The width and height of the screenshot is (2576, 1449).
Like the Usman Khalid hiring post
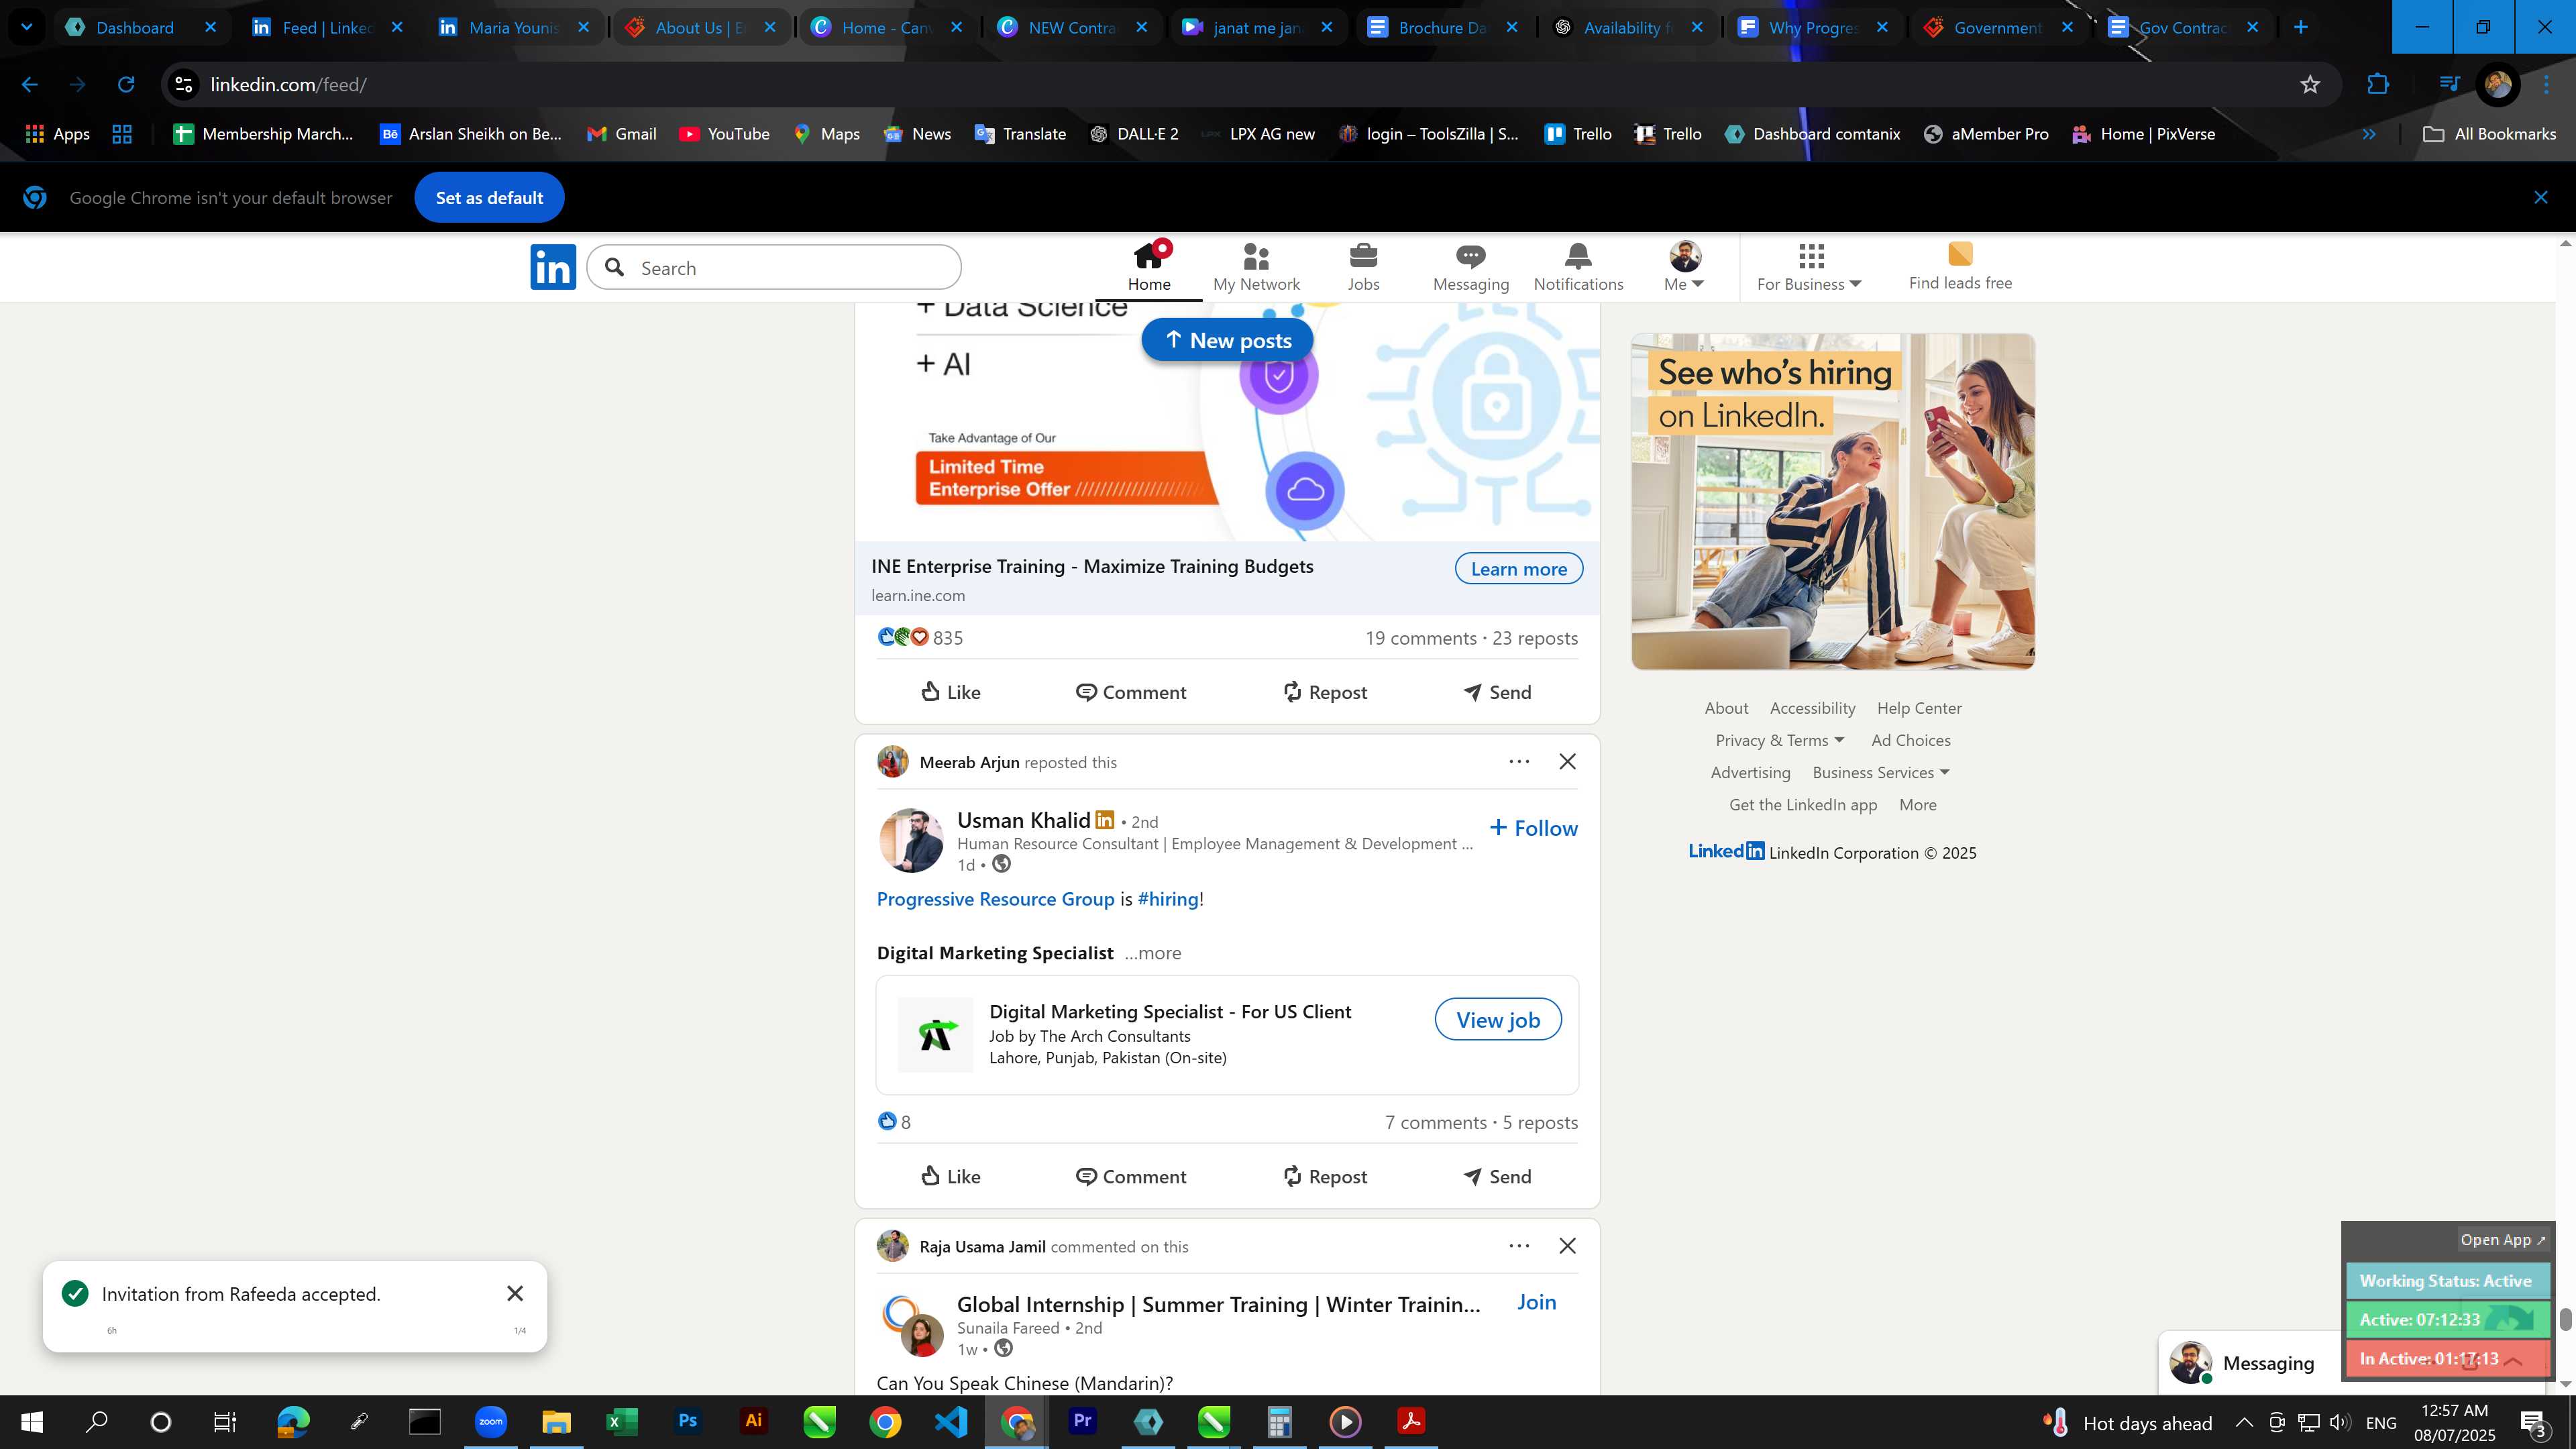click(950, 1177)
